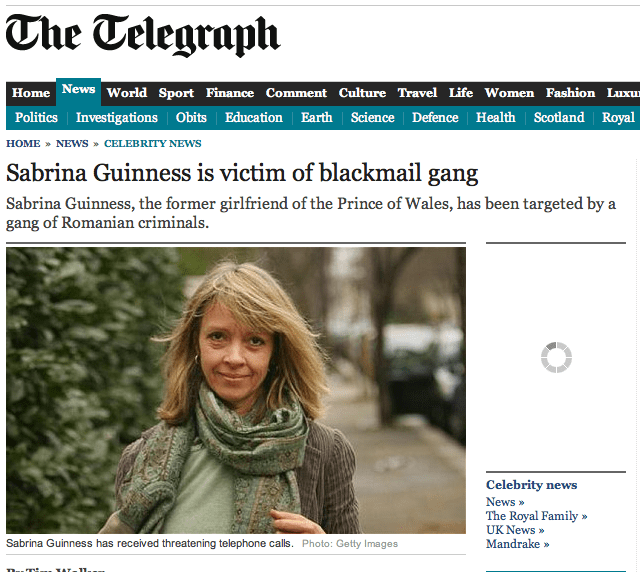Open the Travel section
This screenshot has height=572, width=640.
click(418, 93)
